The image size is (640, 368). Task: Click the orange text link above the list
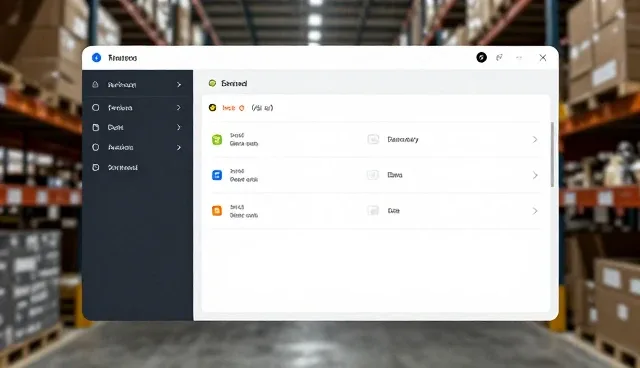pyautogui.click(x=229, y=108)
